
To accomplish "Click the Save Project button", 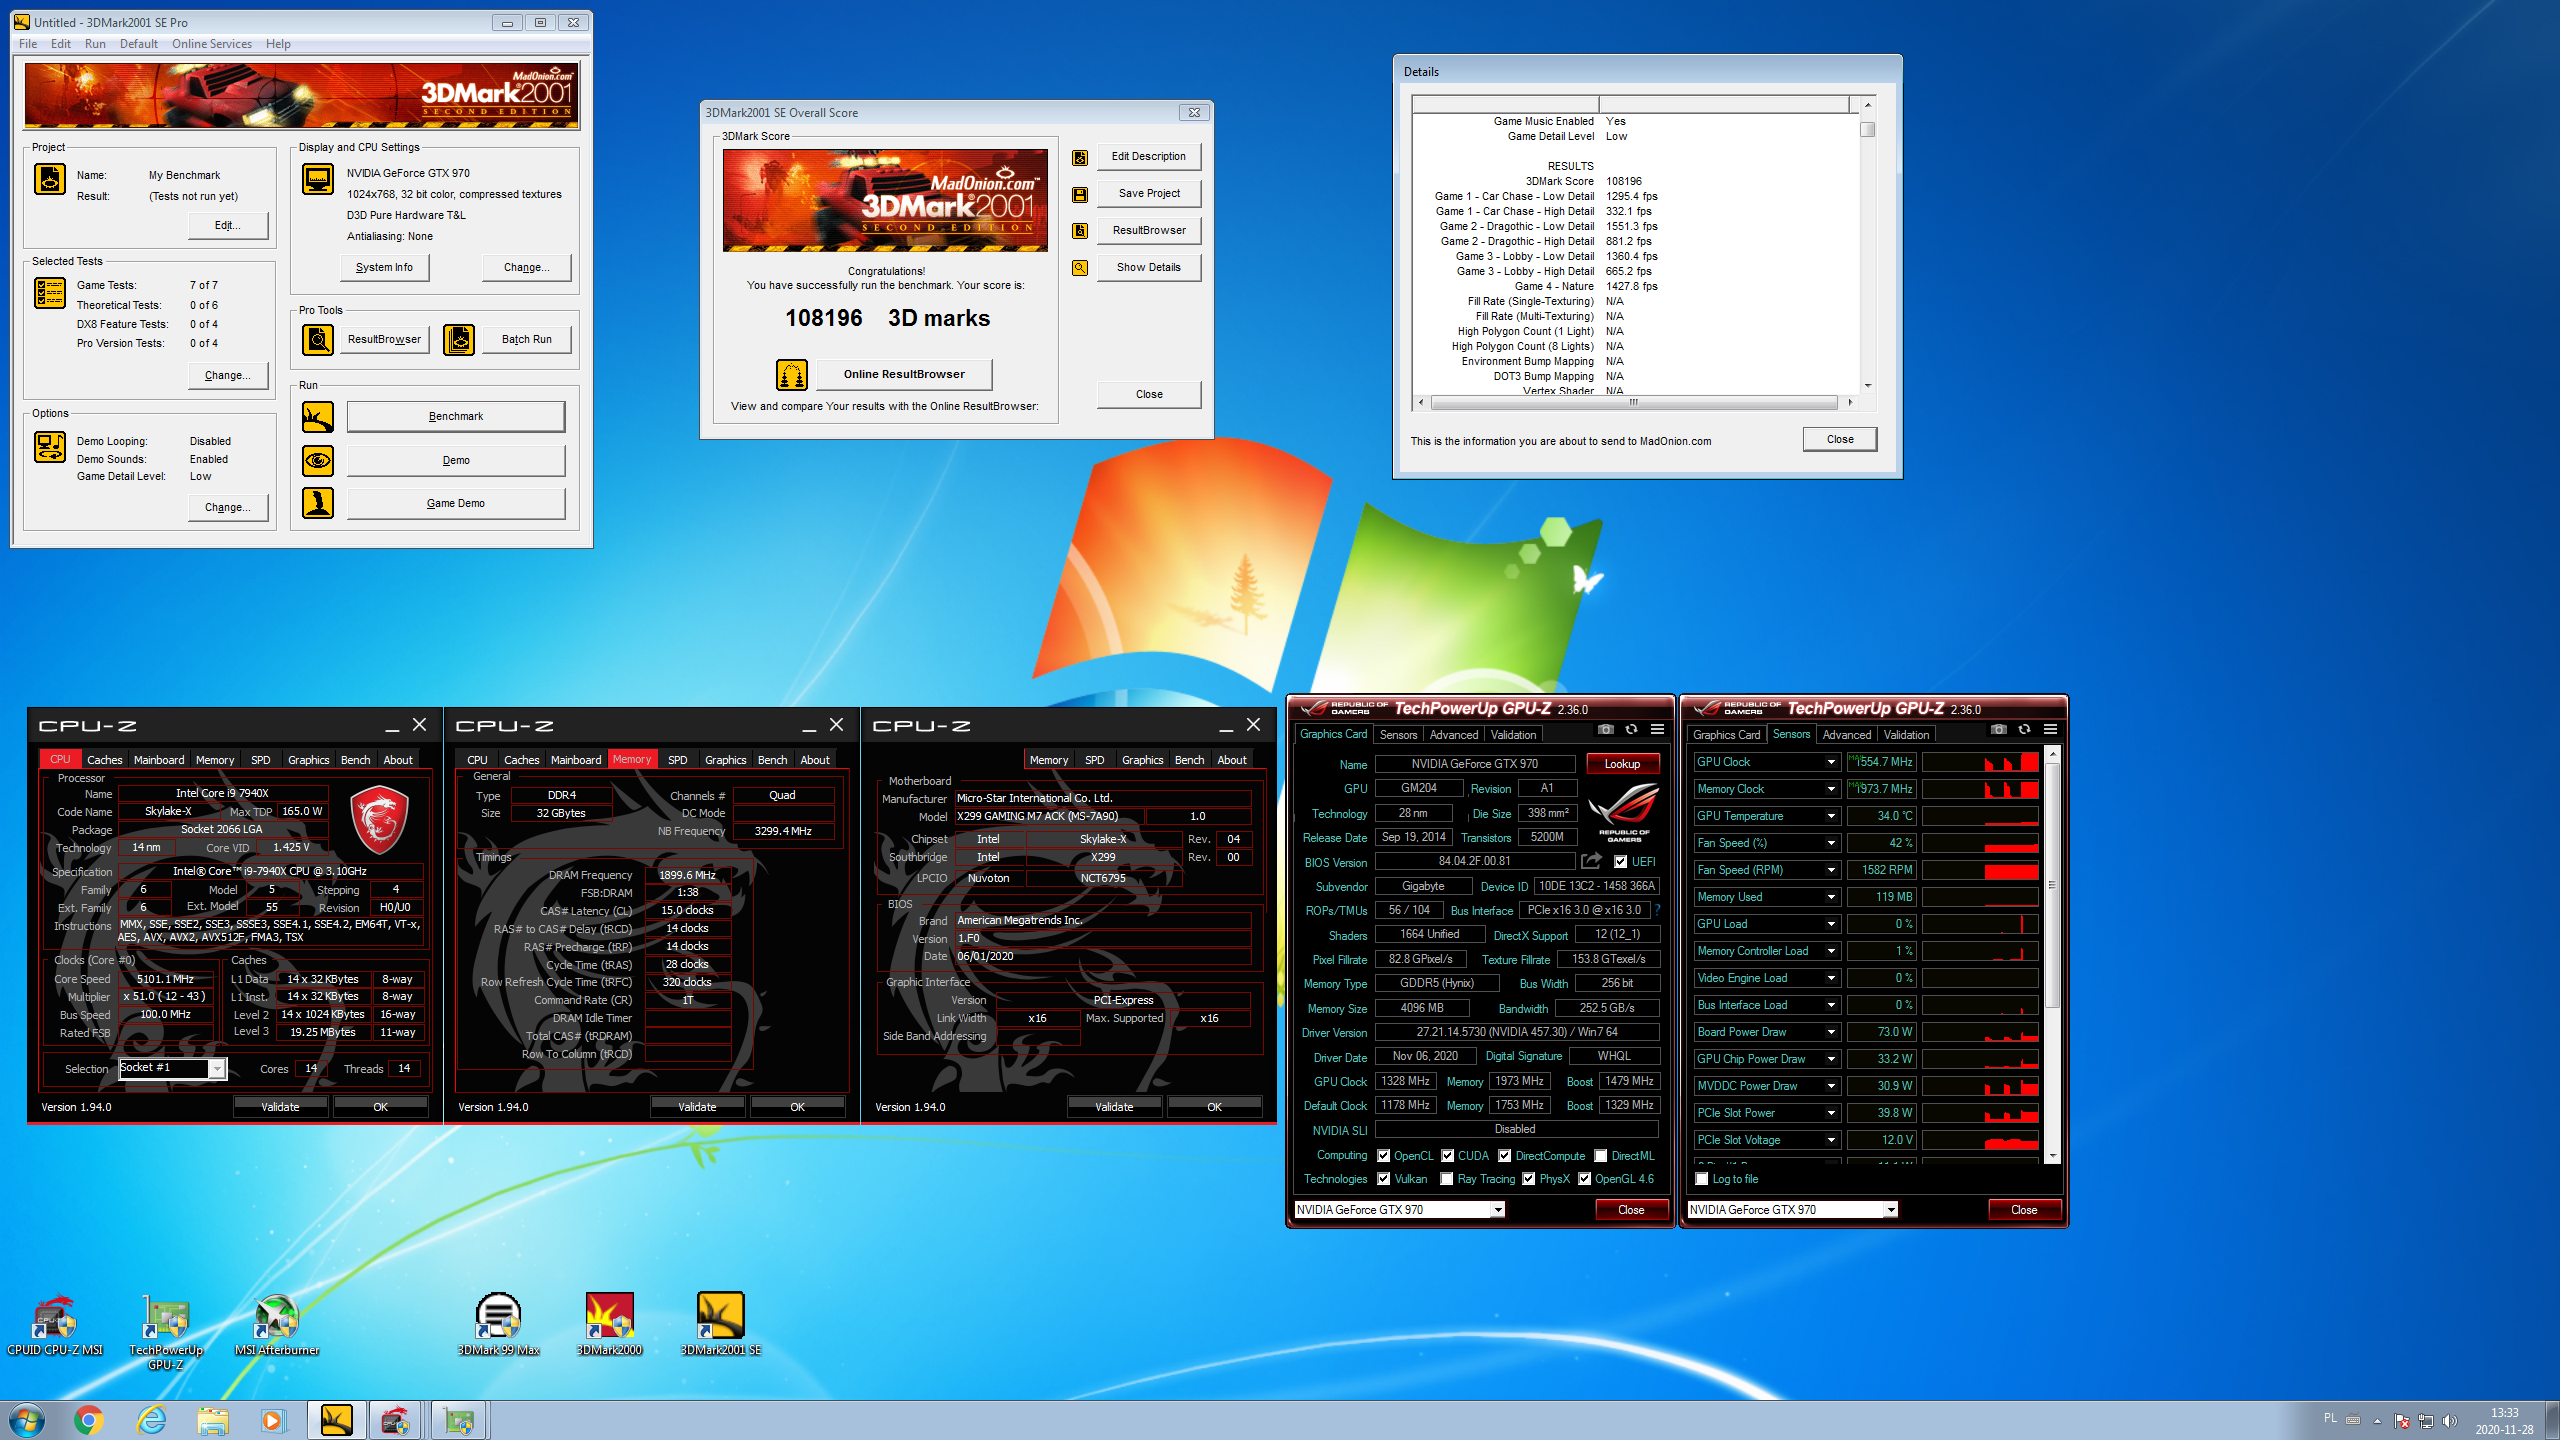I will [x=1149, y=194].
